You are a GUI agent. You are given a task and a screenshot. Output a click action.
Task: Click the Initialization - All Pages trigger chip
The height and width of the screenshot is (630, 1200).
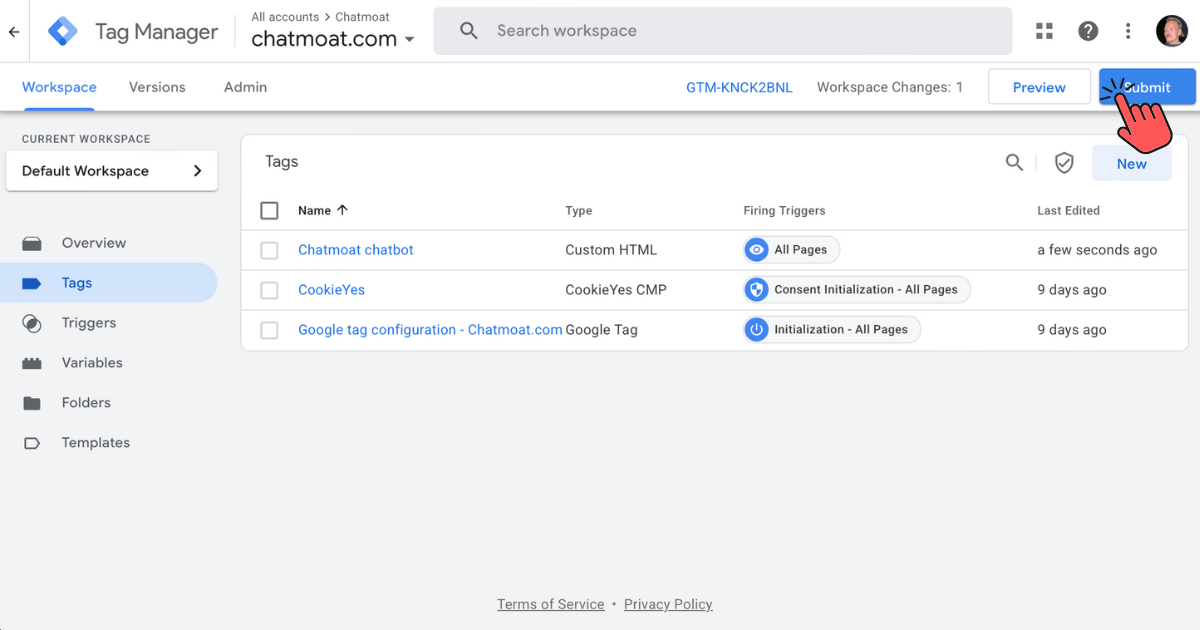pyautogui.click(x=832, y=330)
